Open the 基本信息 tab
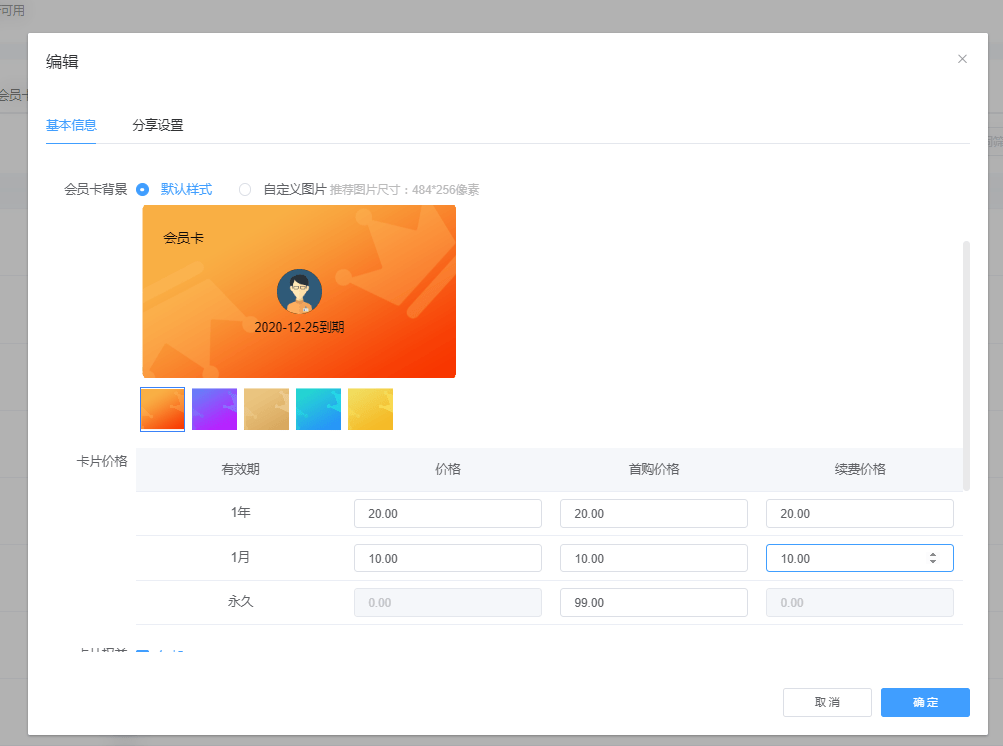Image resolution: width=1003 pixels, height=746 pixels. pyautogui.click(x=71, y=125)
